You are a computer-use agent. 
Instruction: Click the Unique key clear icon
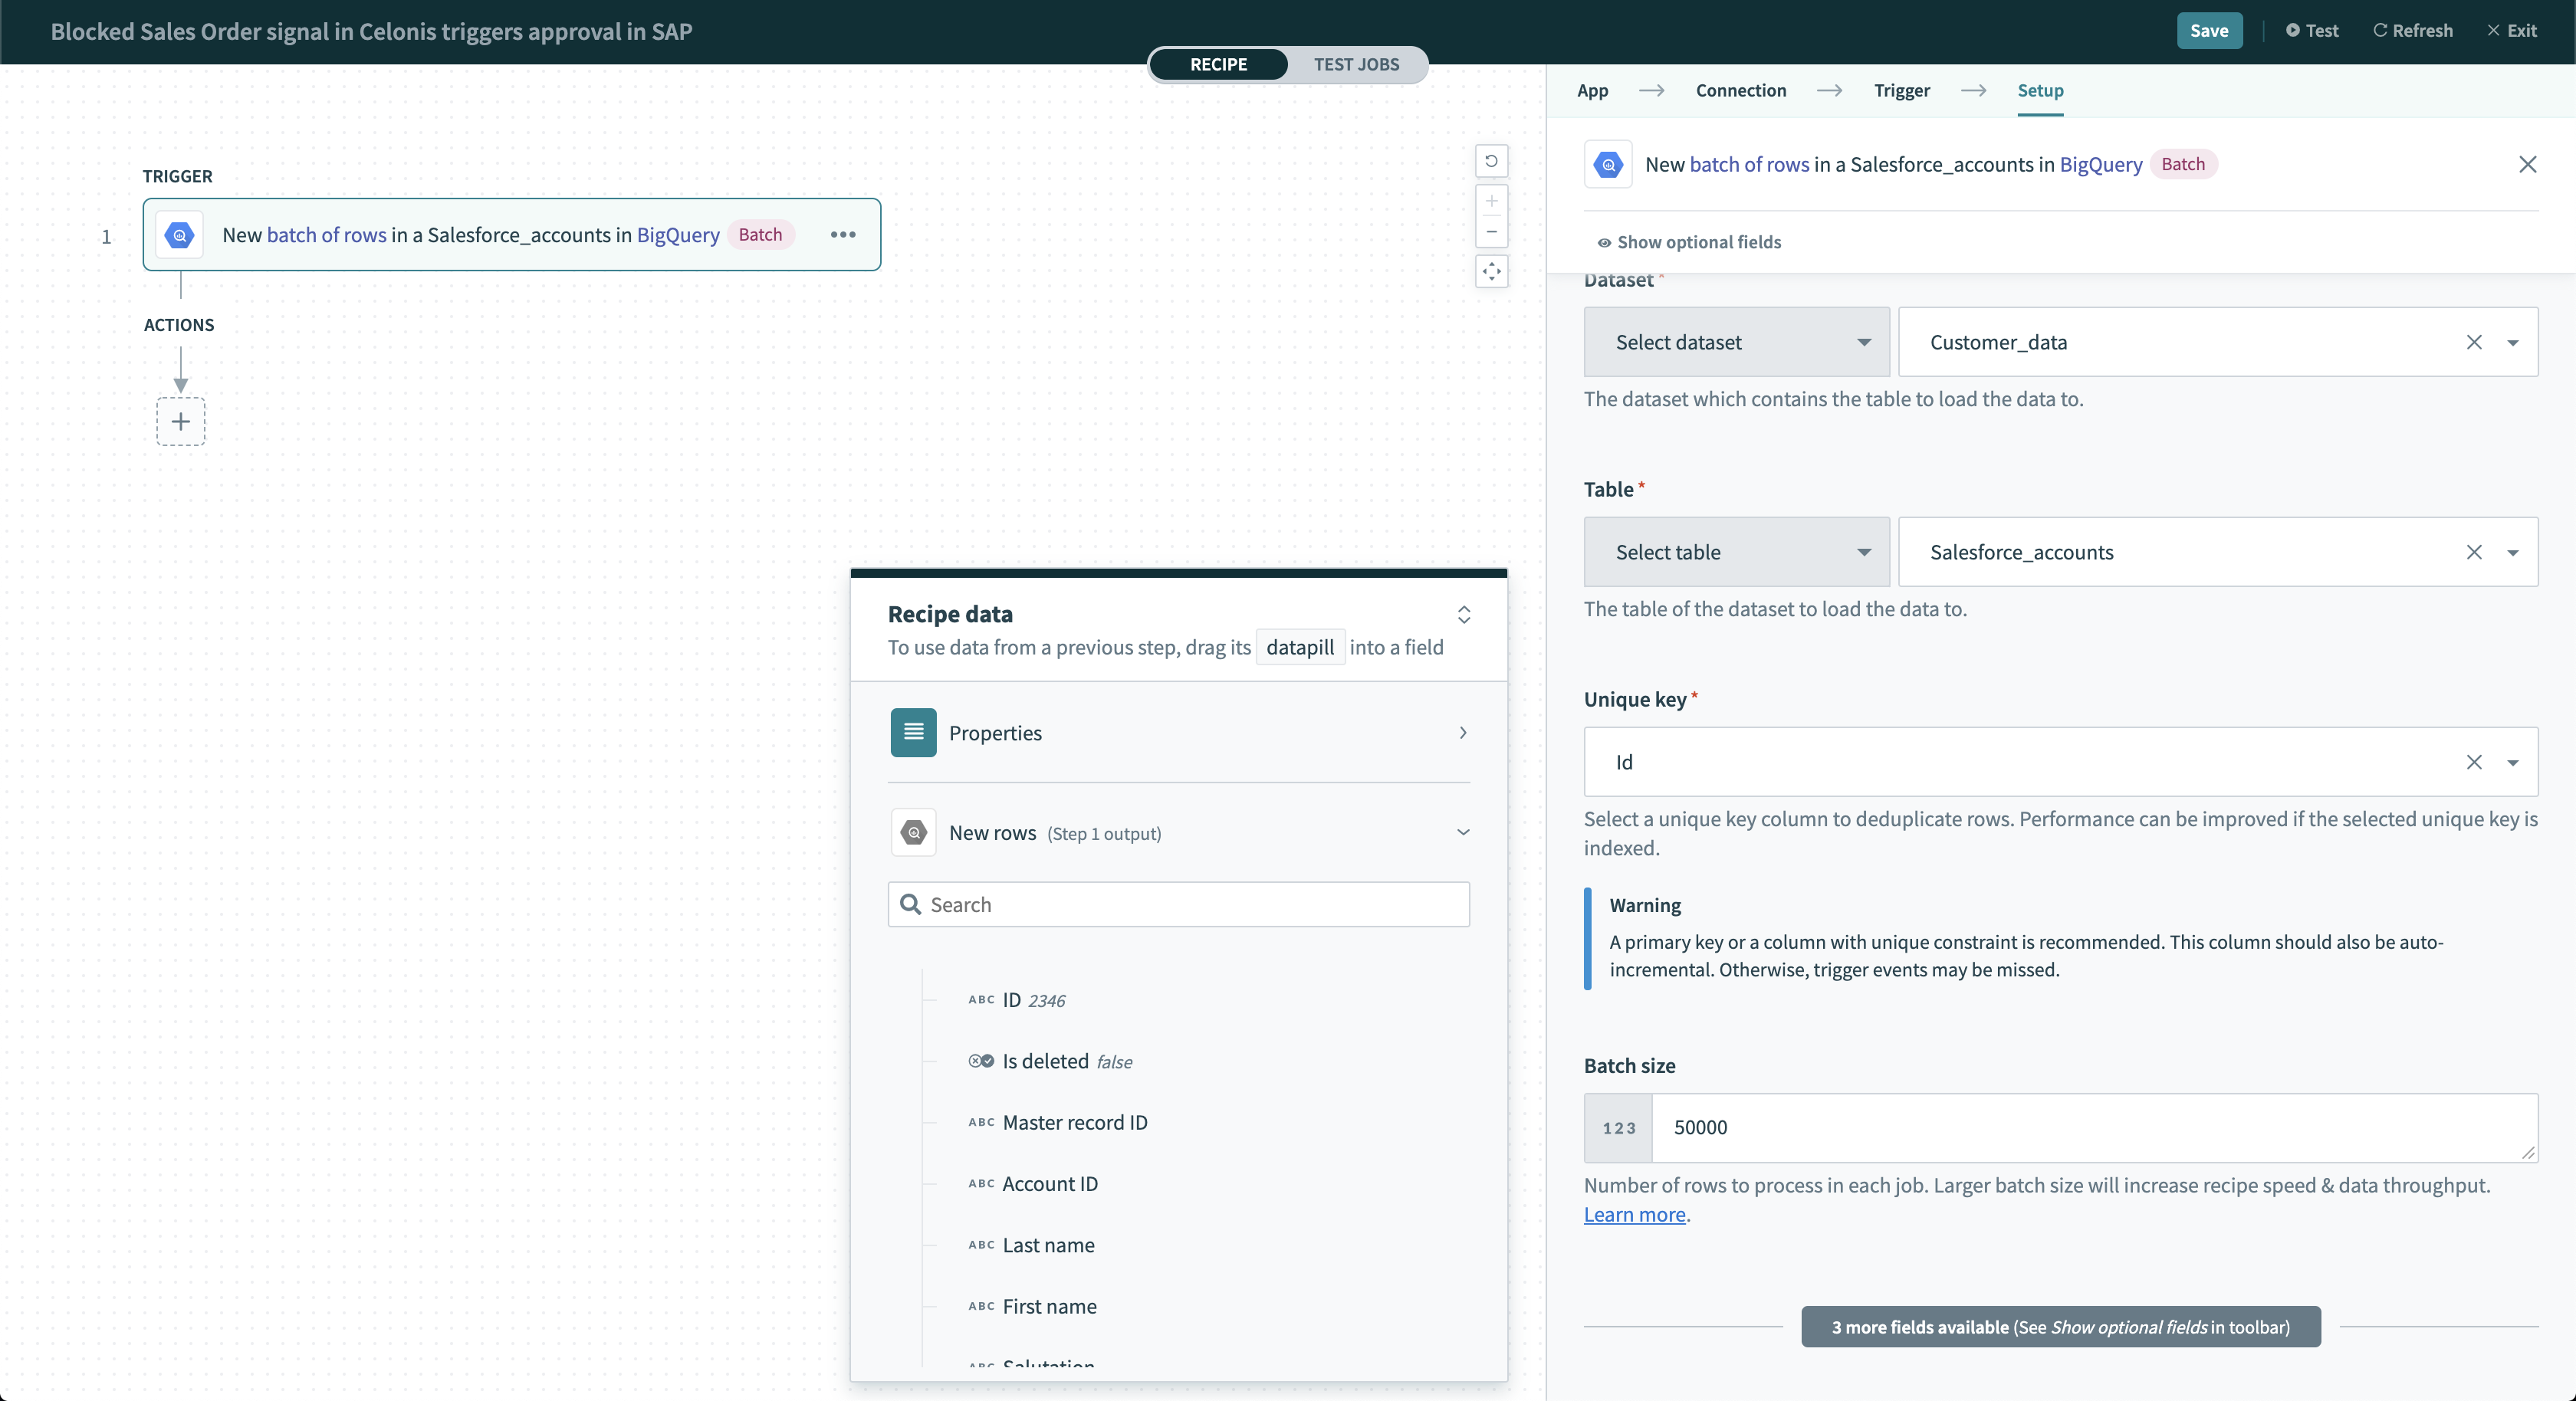pos(2474,763)
